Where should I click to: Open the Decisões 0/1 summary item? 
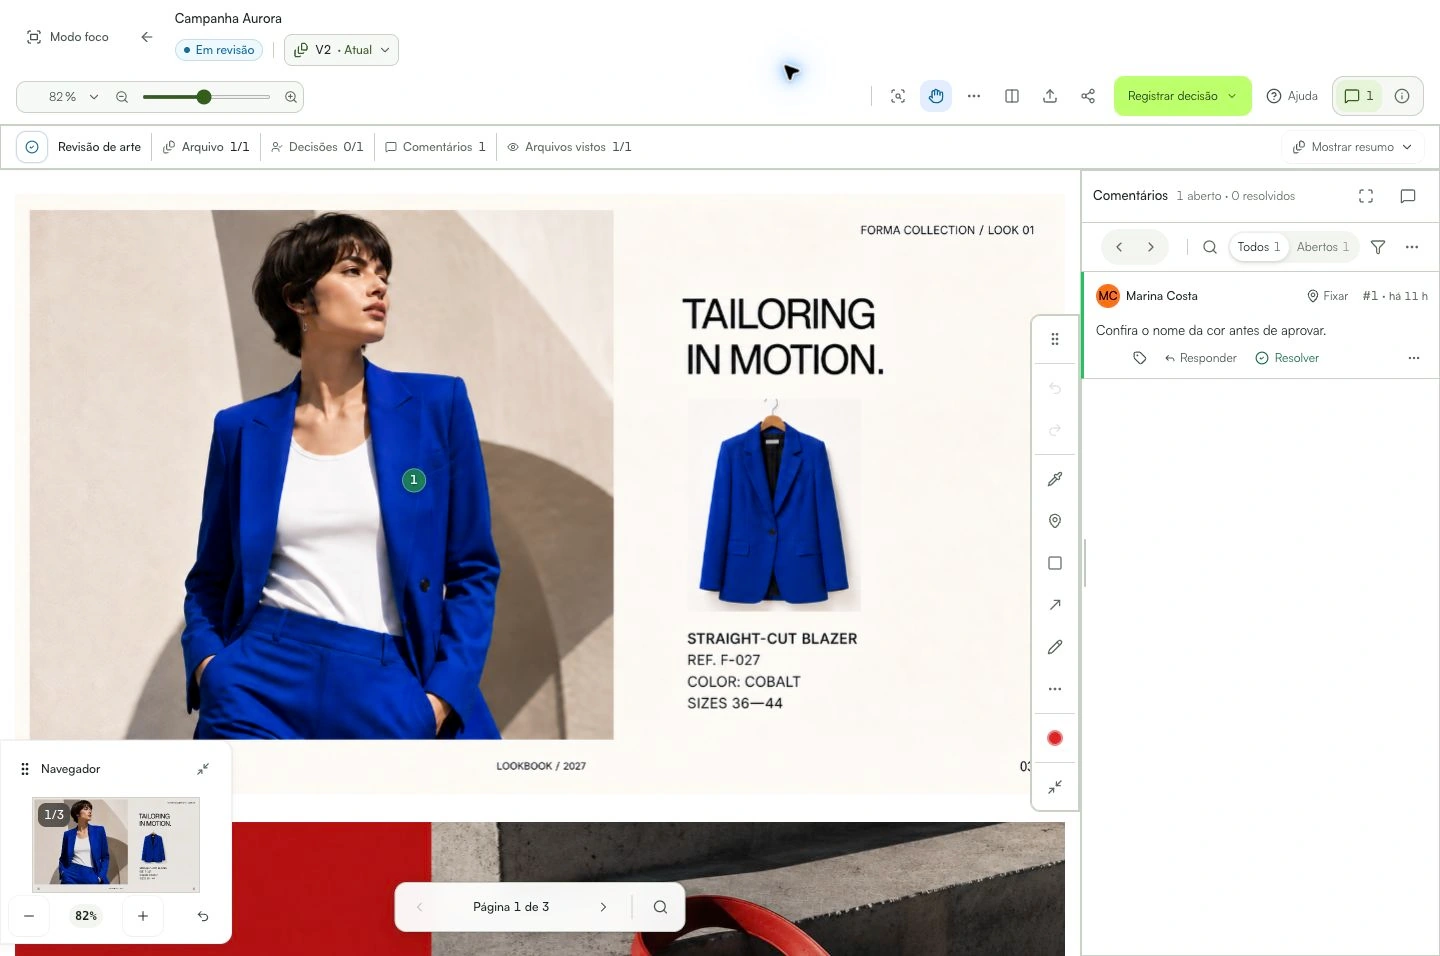[316, 147]
